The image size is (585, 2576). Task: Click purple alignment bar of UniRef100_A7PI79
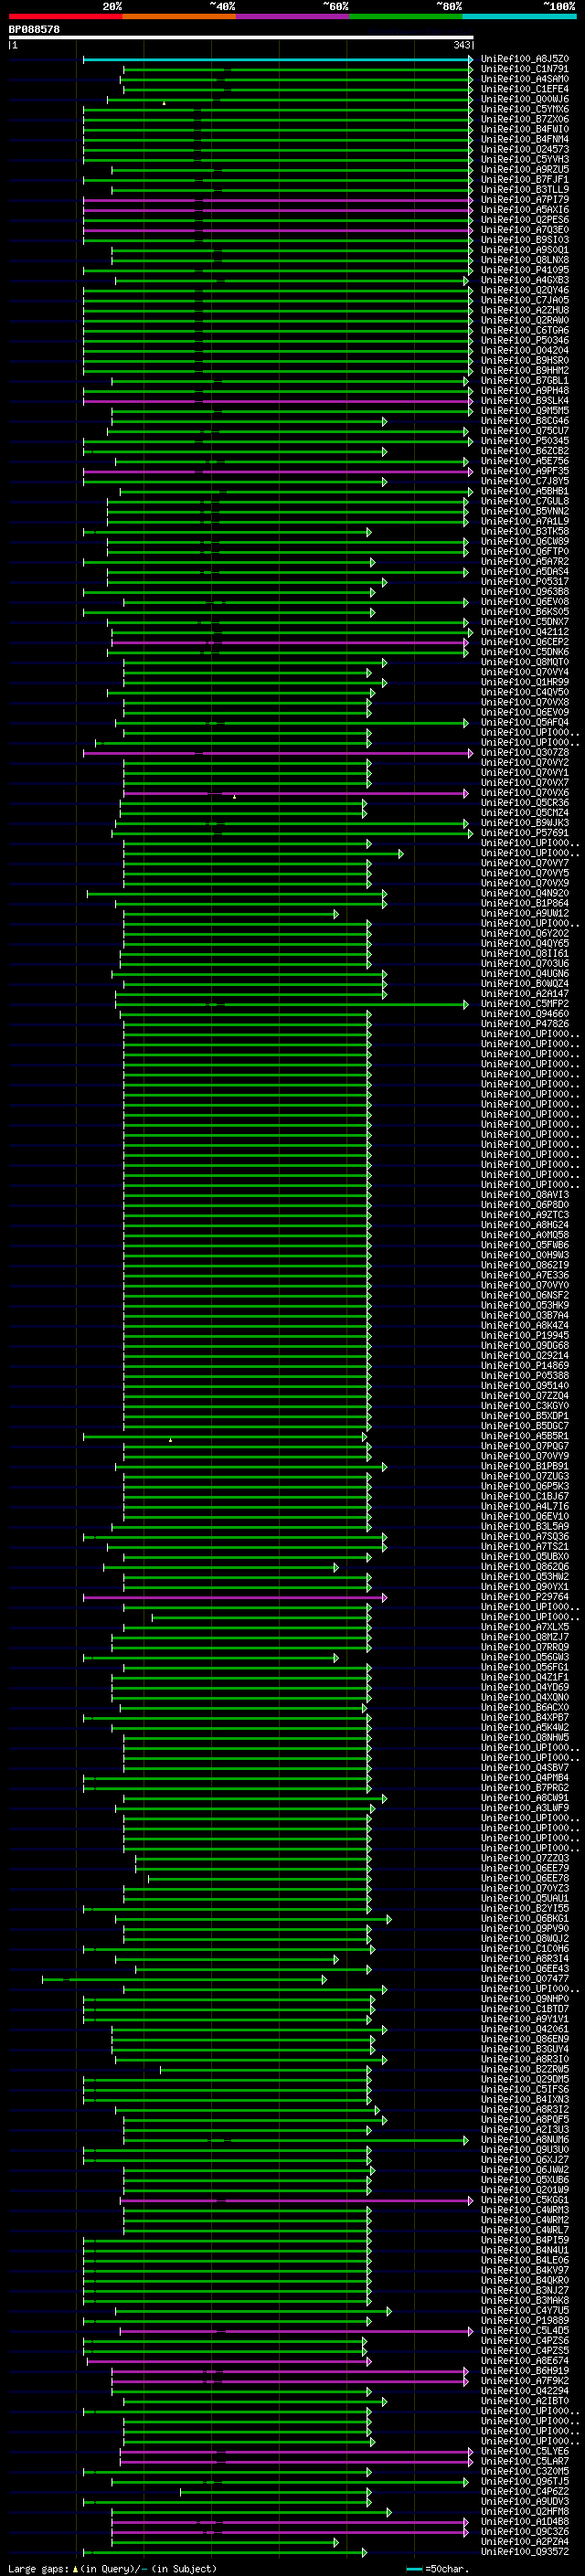[277, 200]
